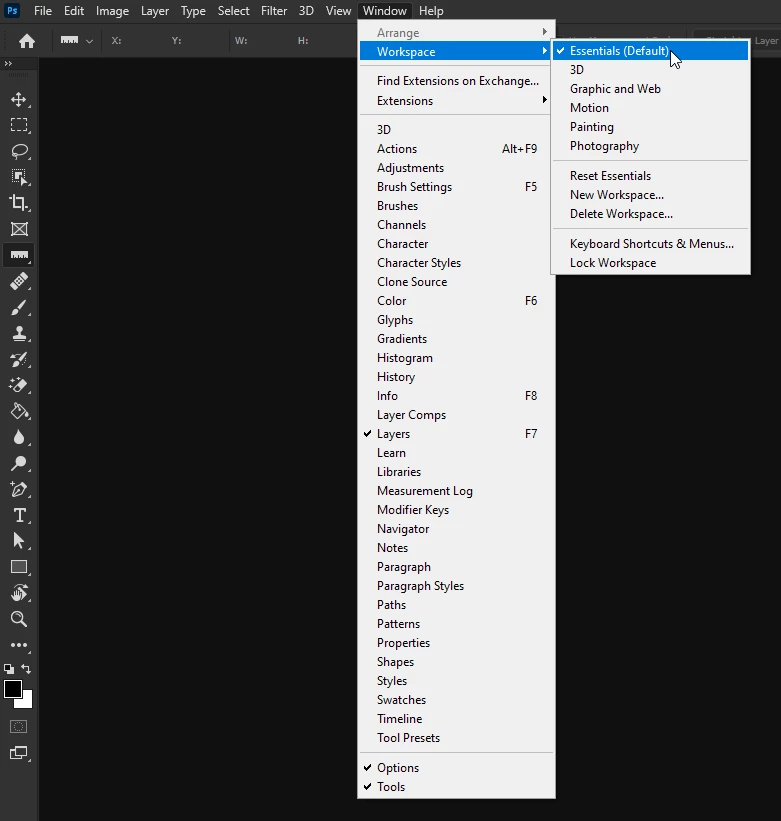Viewport: 781px width, 821px height.
Task: Open the Edit Toolbar three-dots menu
Action: point(19,645)
